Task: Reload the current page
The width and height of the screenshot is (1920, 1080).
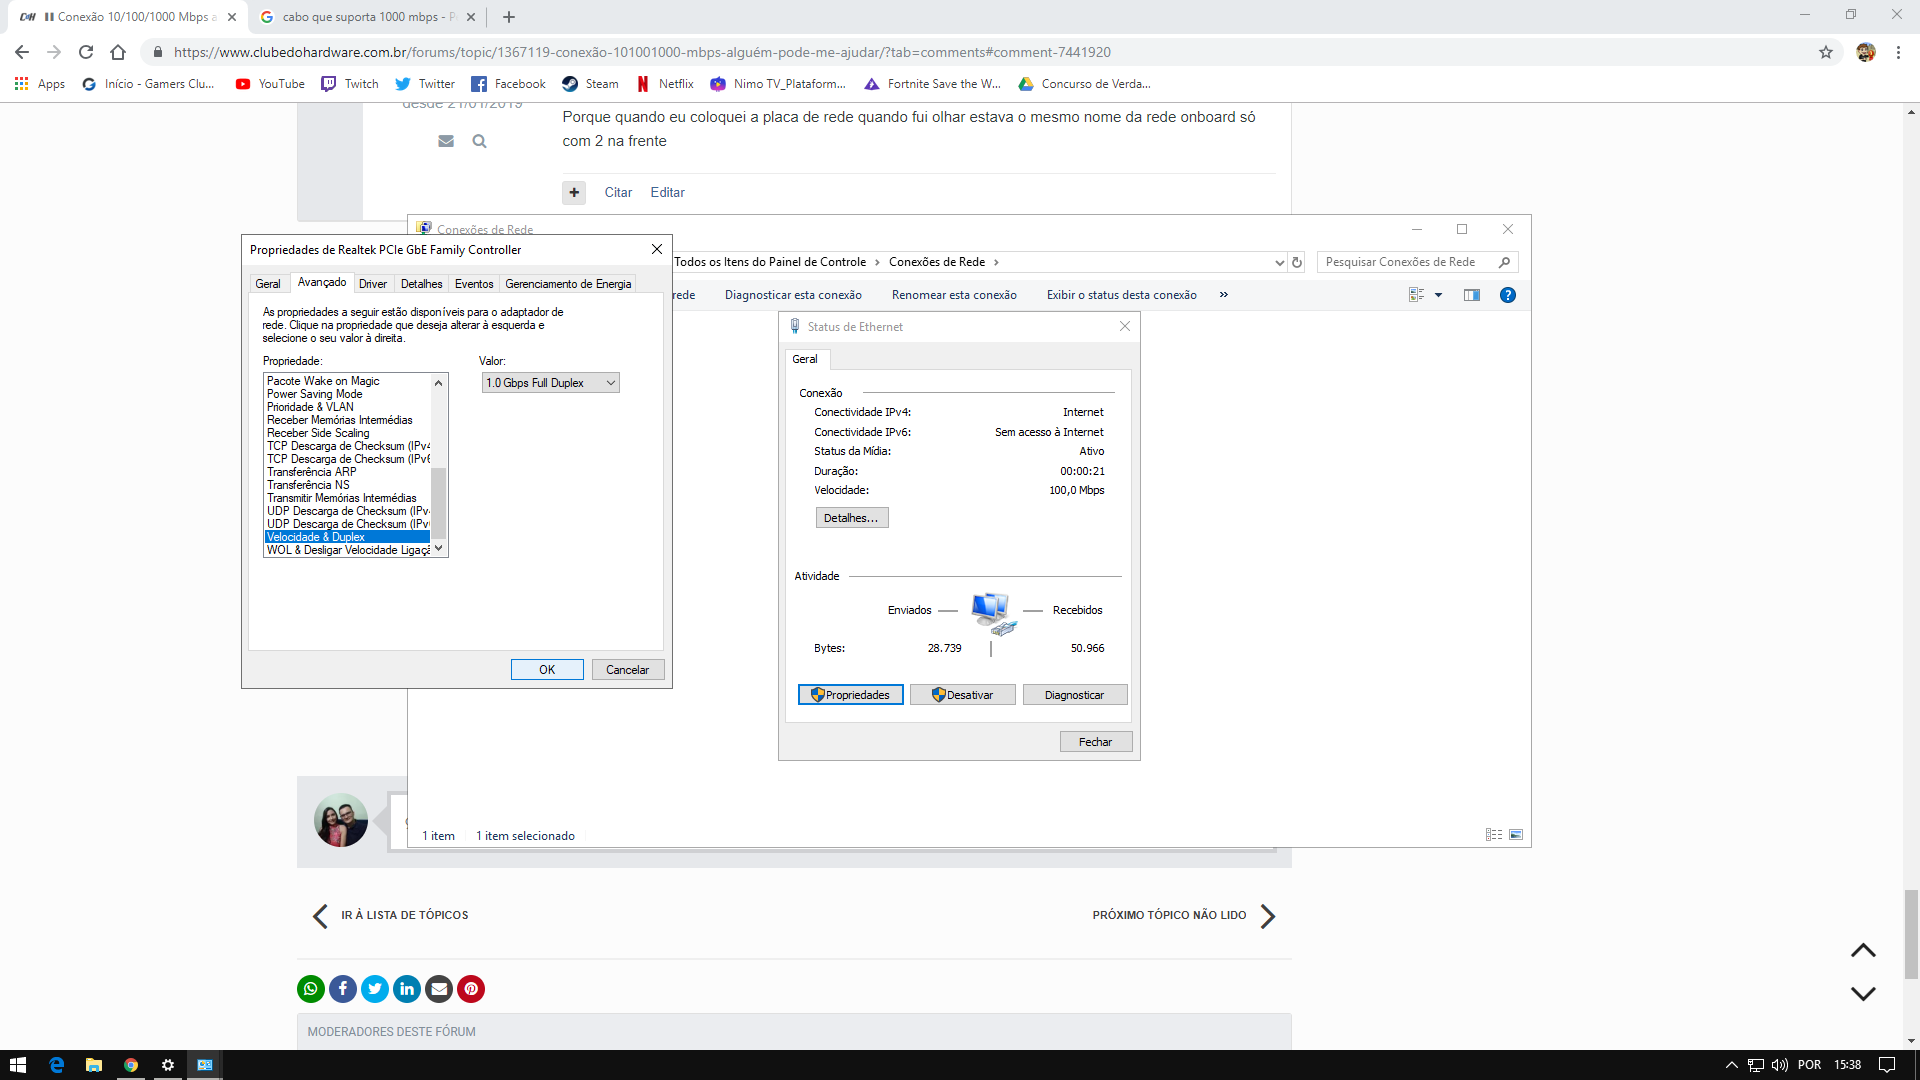Action: click(86, 52)
